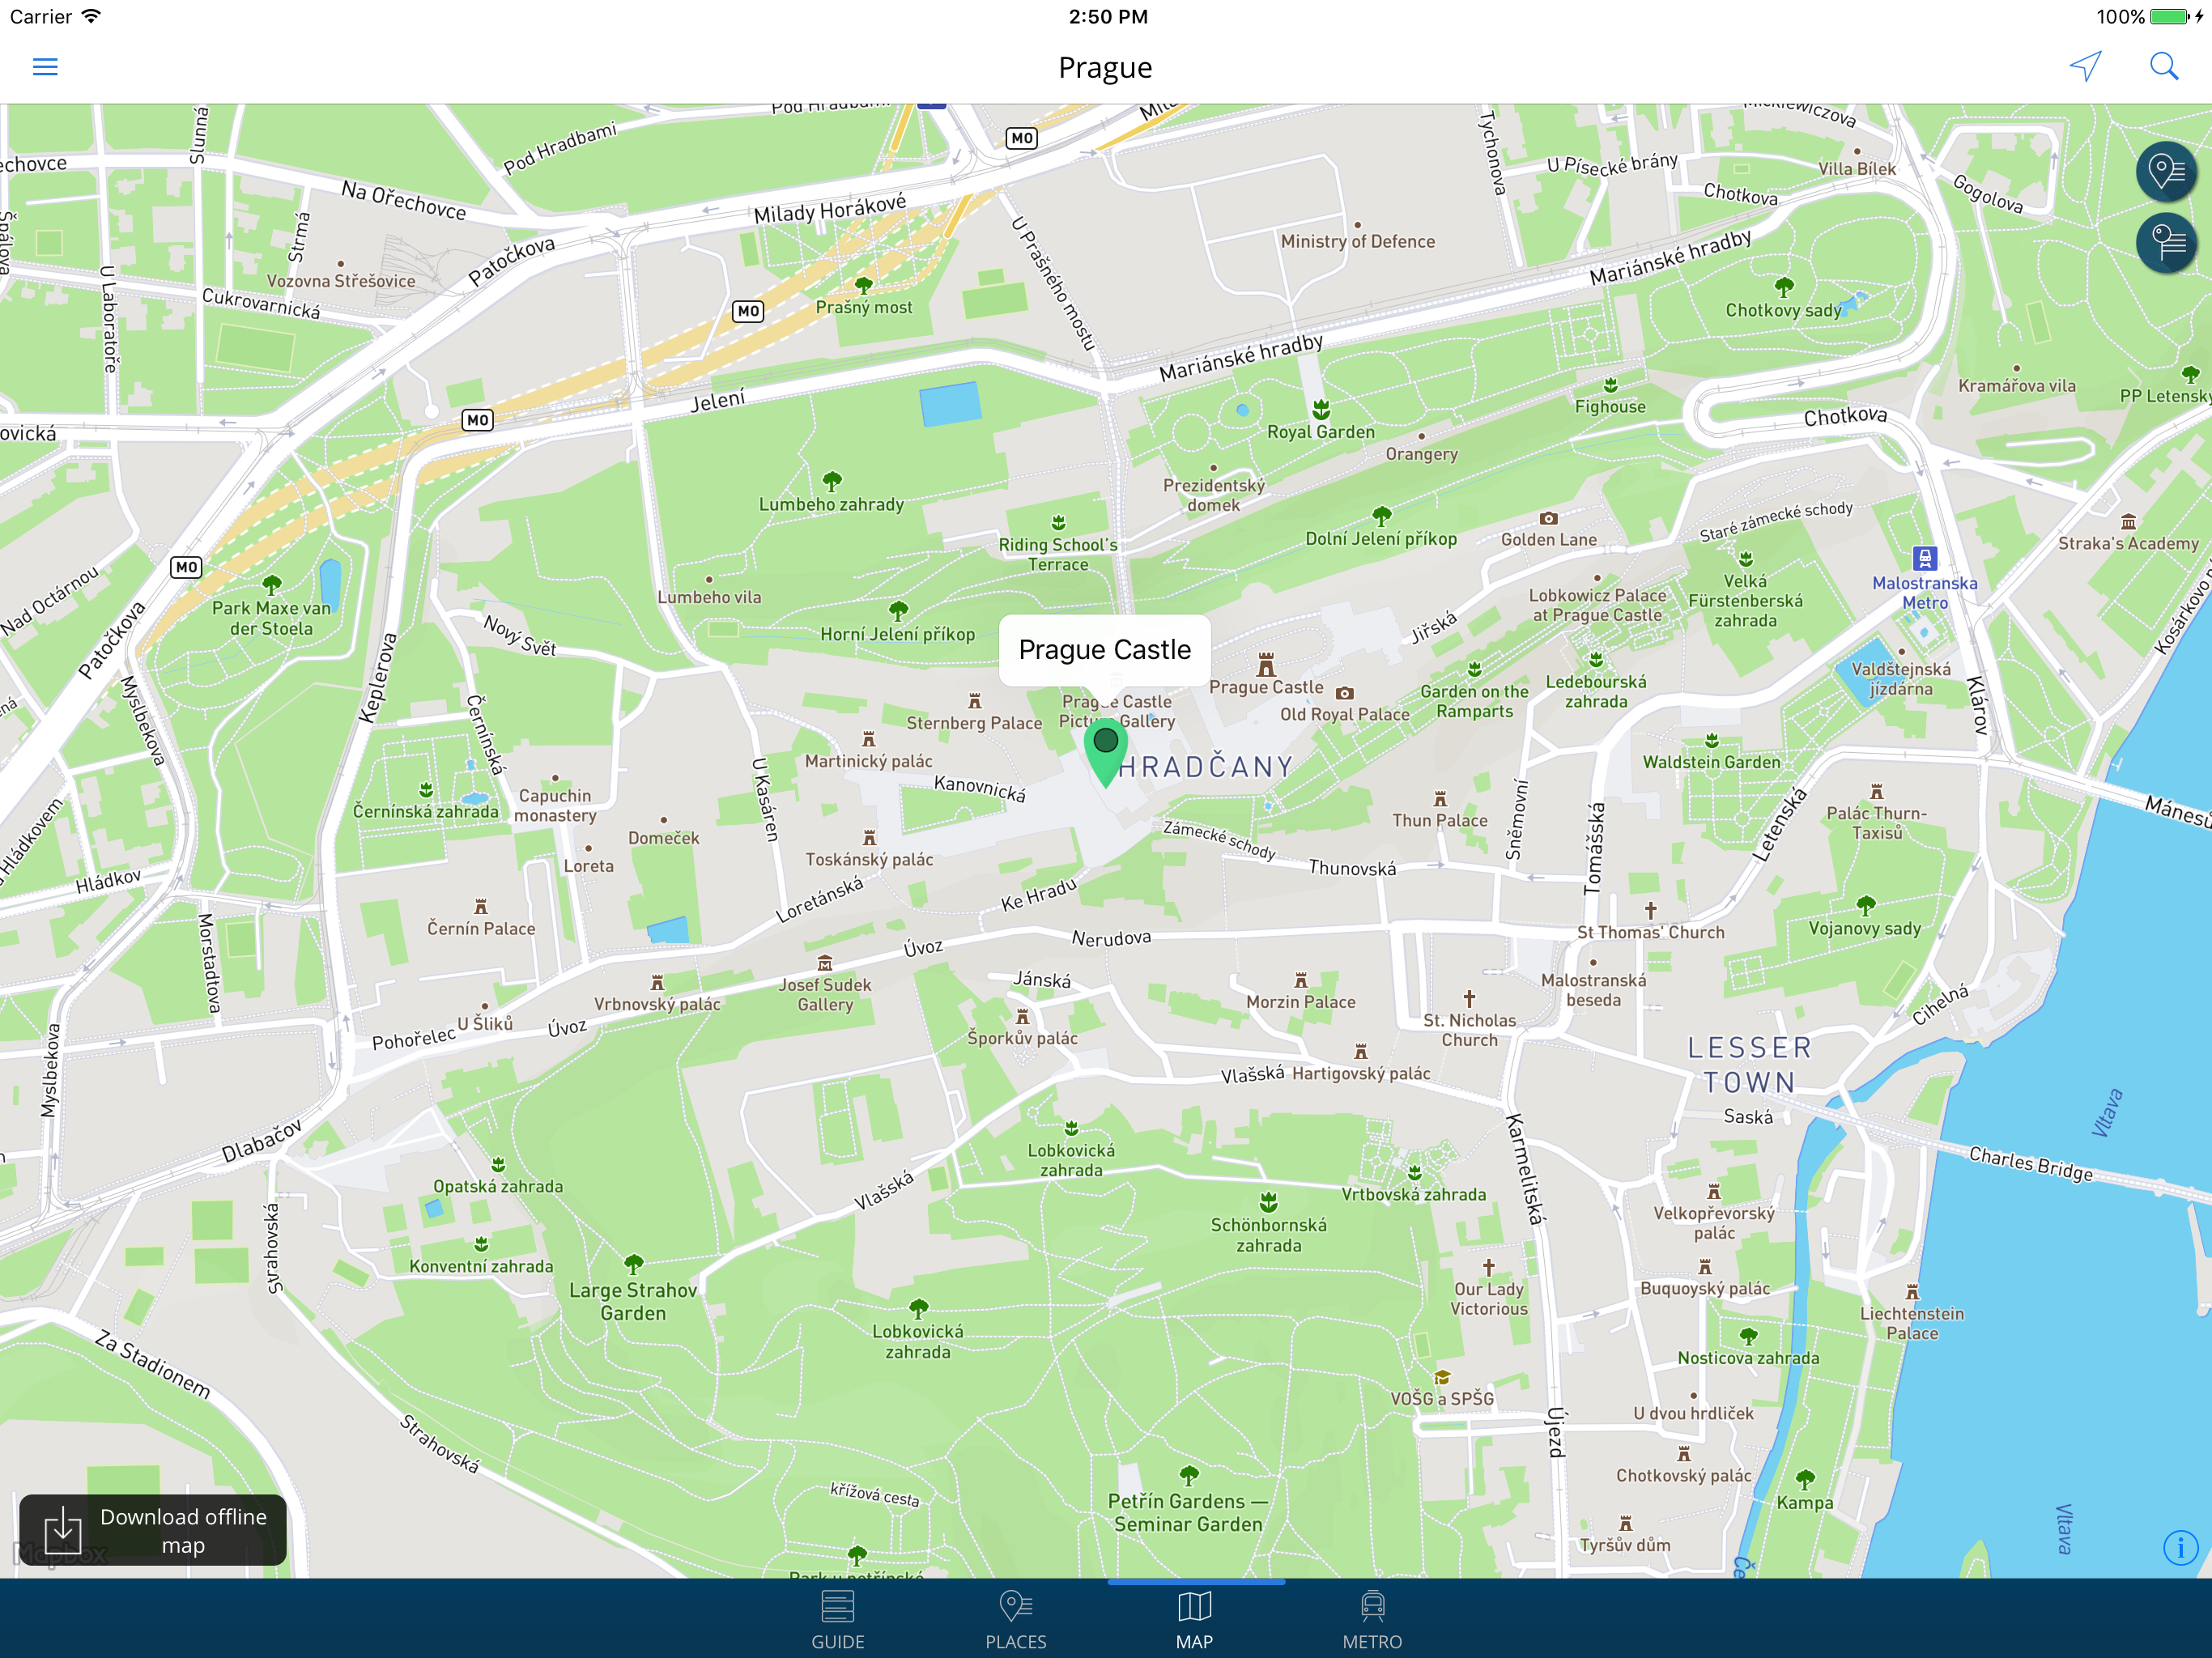The width and height of the screenshot is (2212, 1658).
Task: Open search with magnifier icon
Action: (x=2164, y=67)
